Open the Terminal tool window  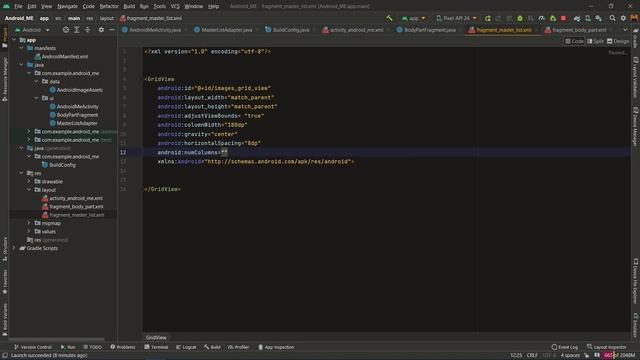156,347
